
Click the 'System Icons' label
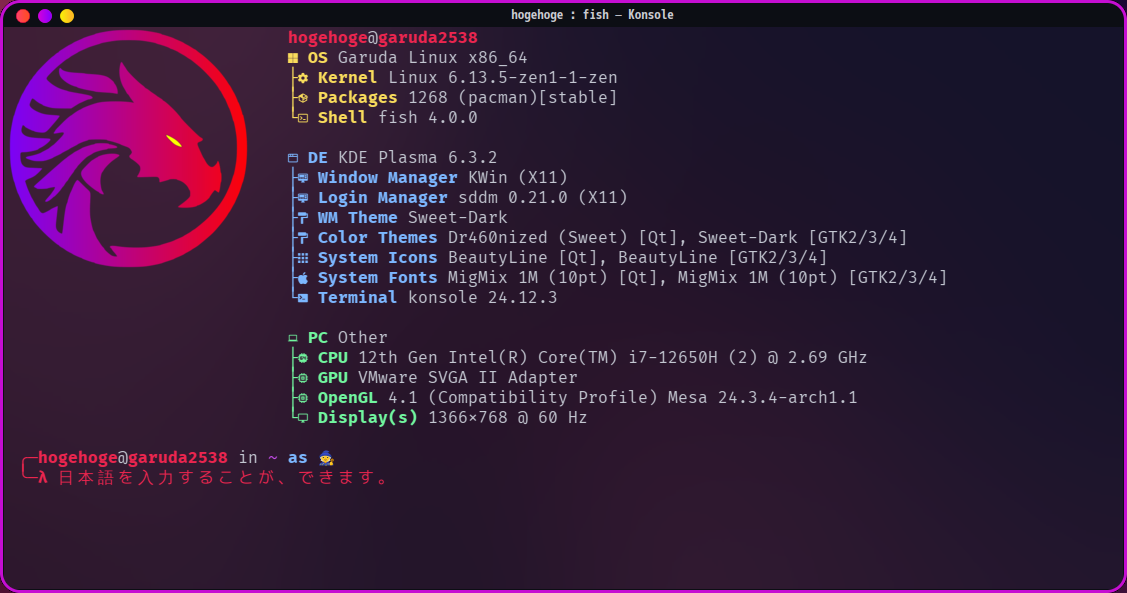(x=377, y=257)
